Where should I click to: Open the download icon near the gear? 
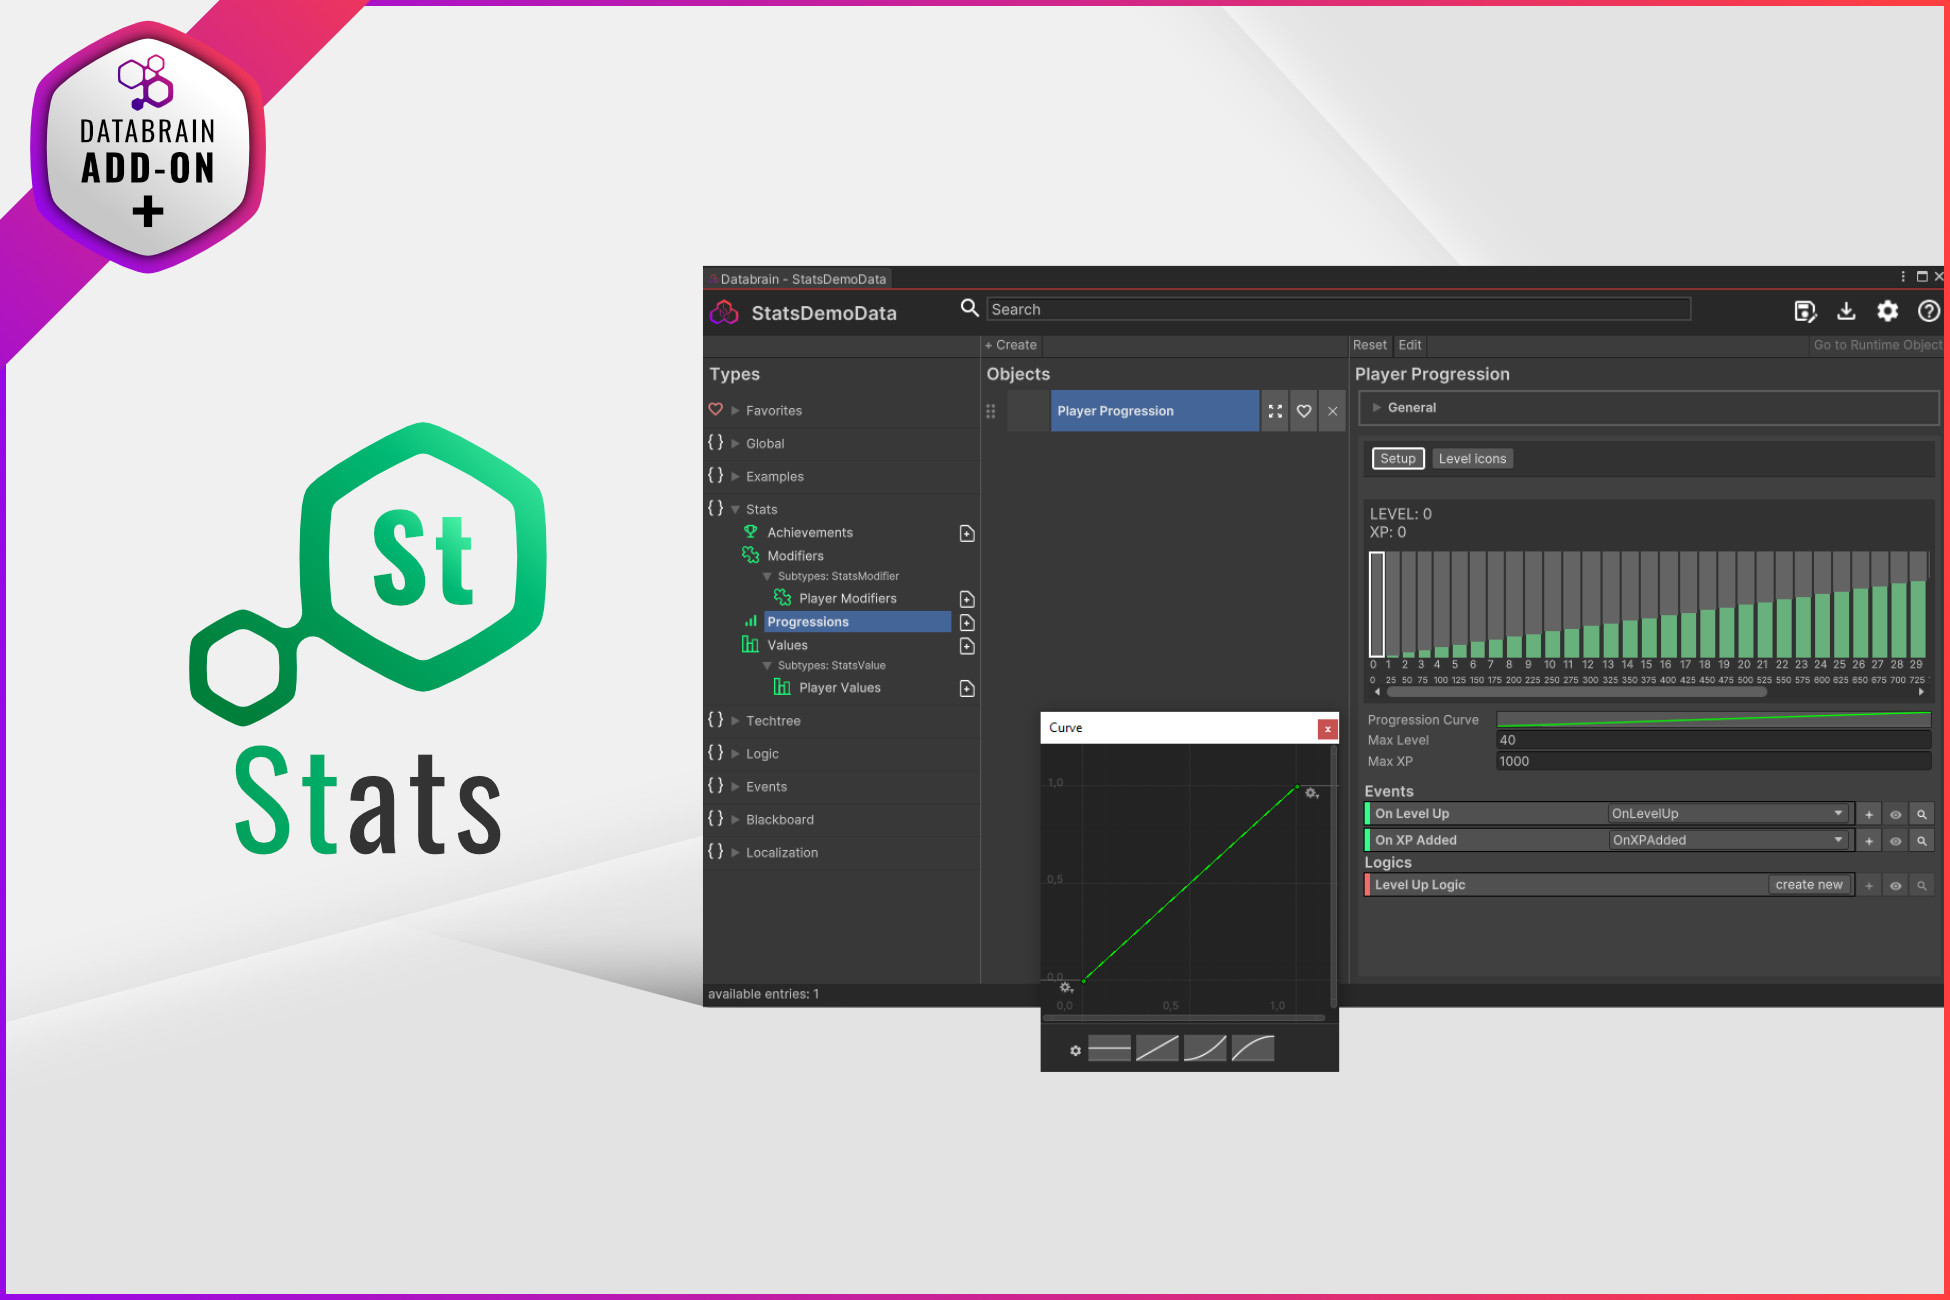coord(1846,311)
